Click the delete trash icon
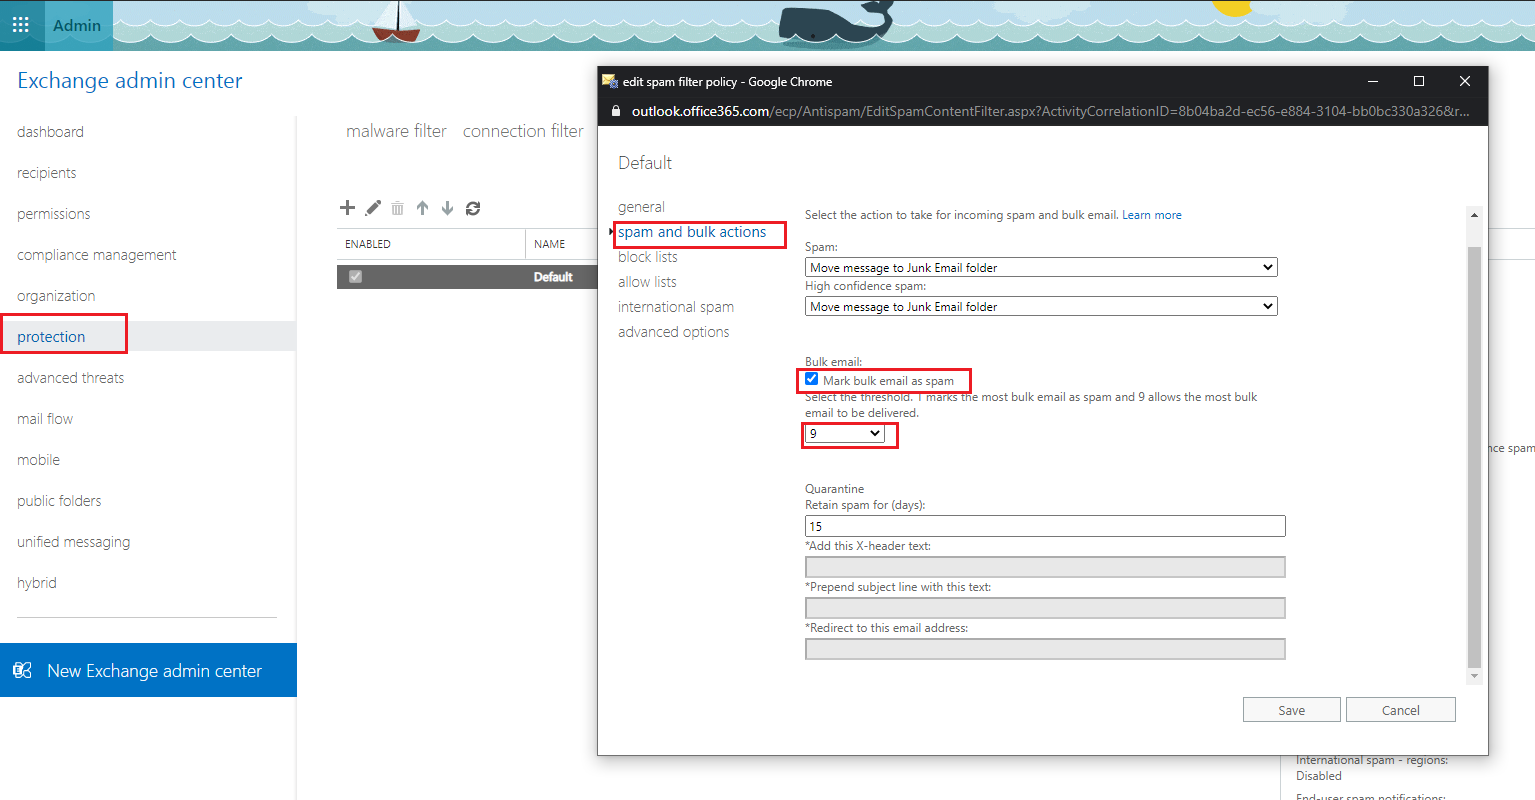This screenshot has height=800, width=1535. click(397, 208)
